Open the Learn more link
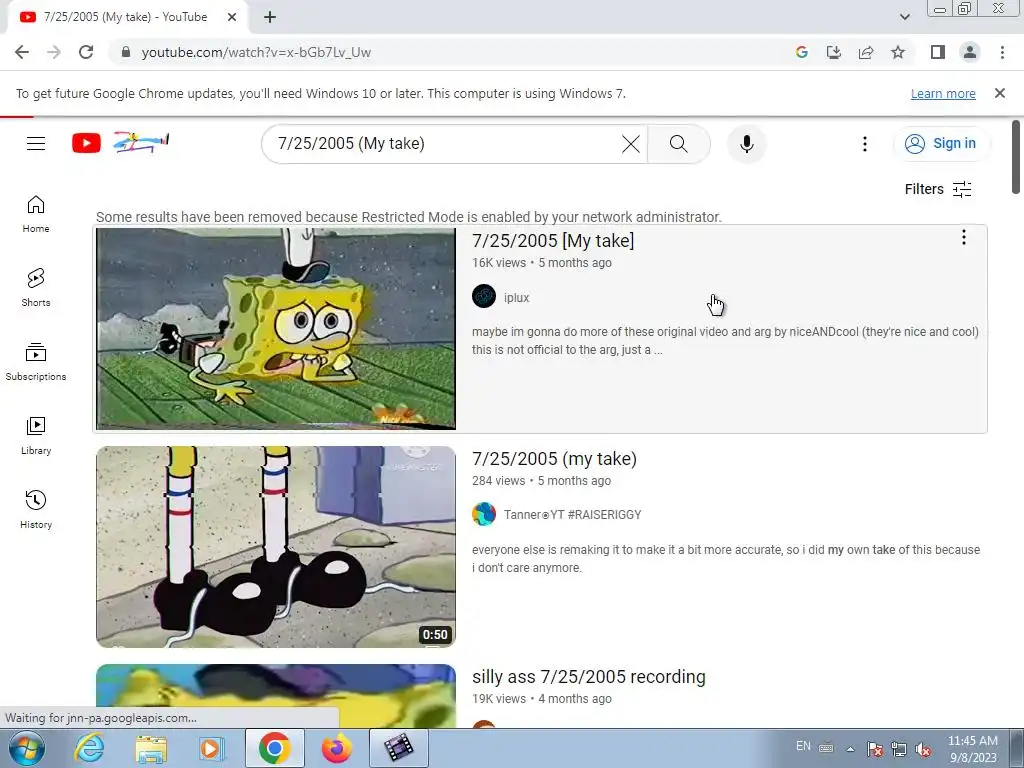Screen dimensions: 1024x768 943,93
